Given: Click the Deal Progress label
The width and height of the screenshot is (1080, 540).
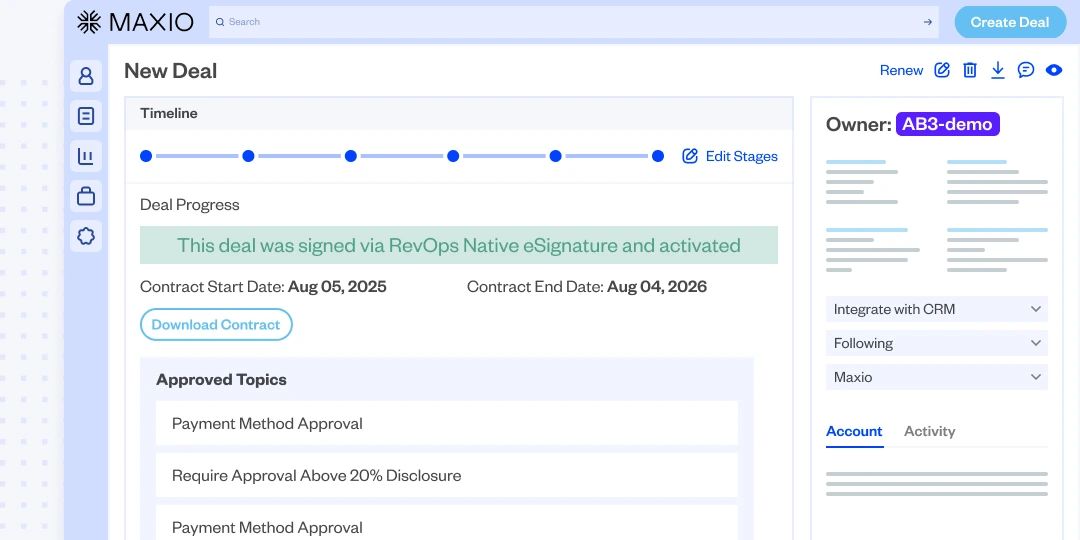Looking at the screenshot, I should click(x=189, y=205).
